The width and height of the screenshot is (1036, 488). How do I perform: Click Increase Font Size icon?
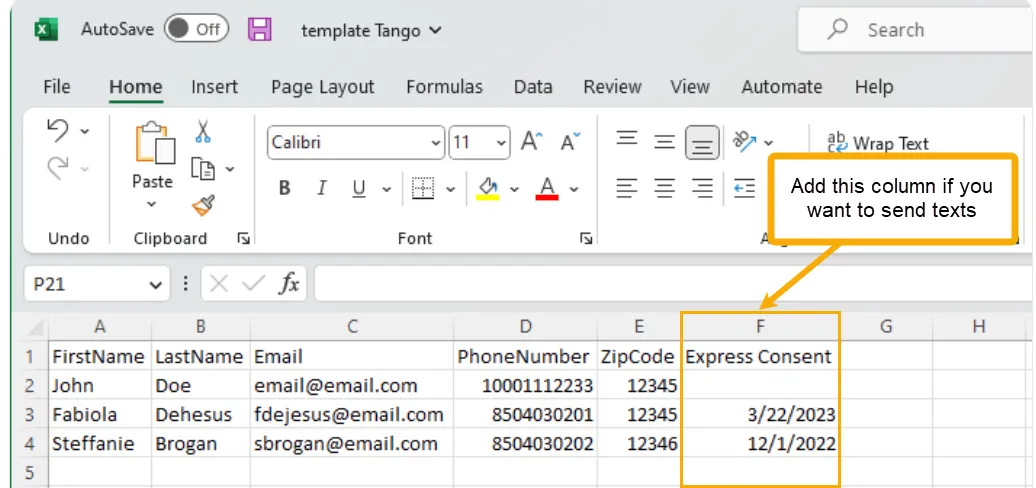coord(532,141)
